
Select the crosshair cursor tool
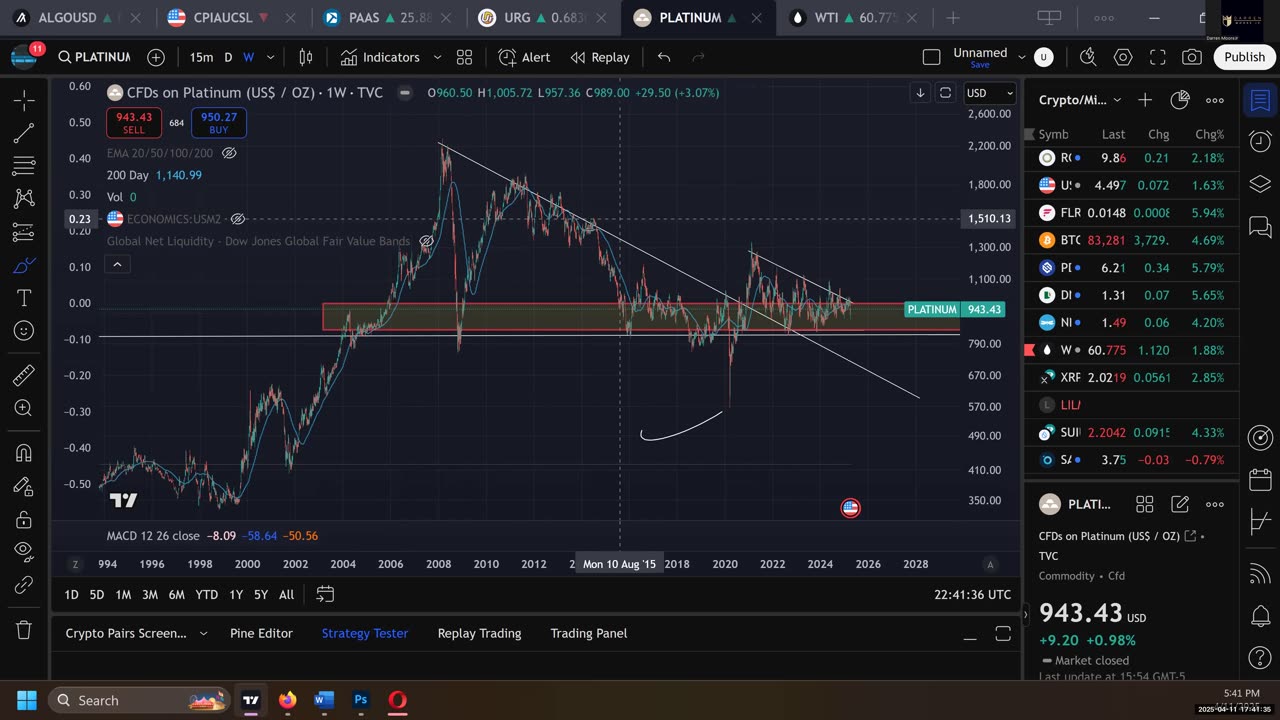tap(24, 100)
